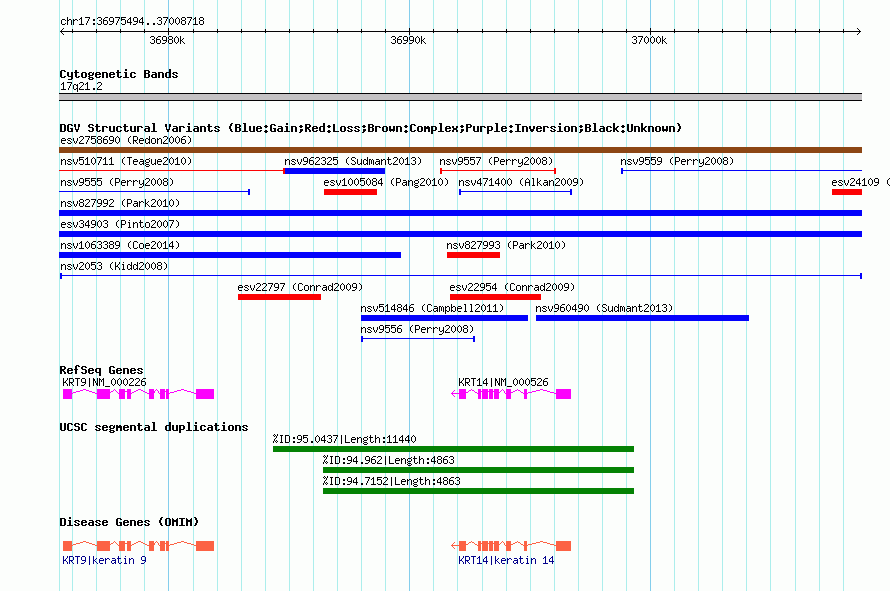Select the nsv960490 (Sudmant2013) blue bar
This screenshot has width=890, height=591.
(643, 318)
